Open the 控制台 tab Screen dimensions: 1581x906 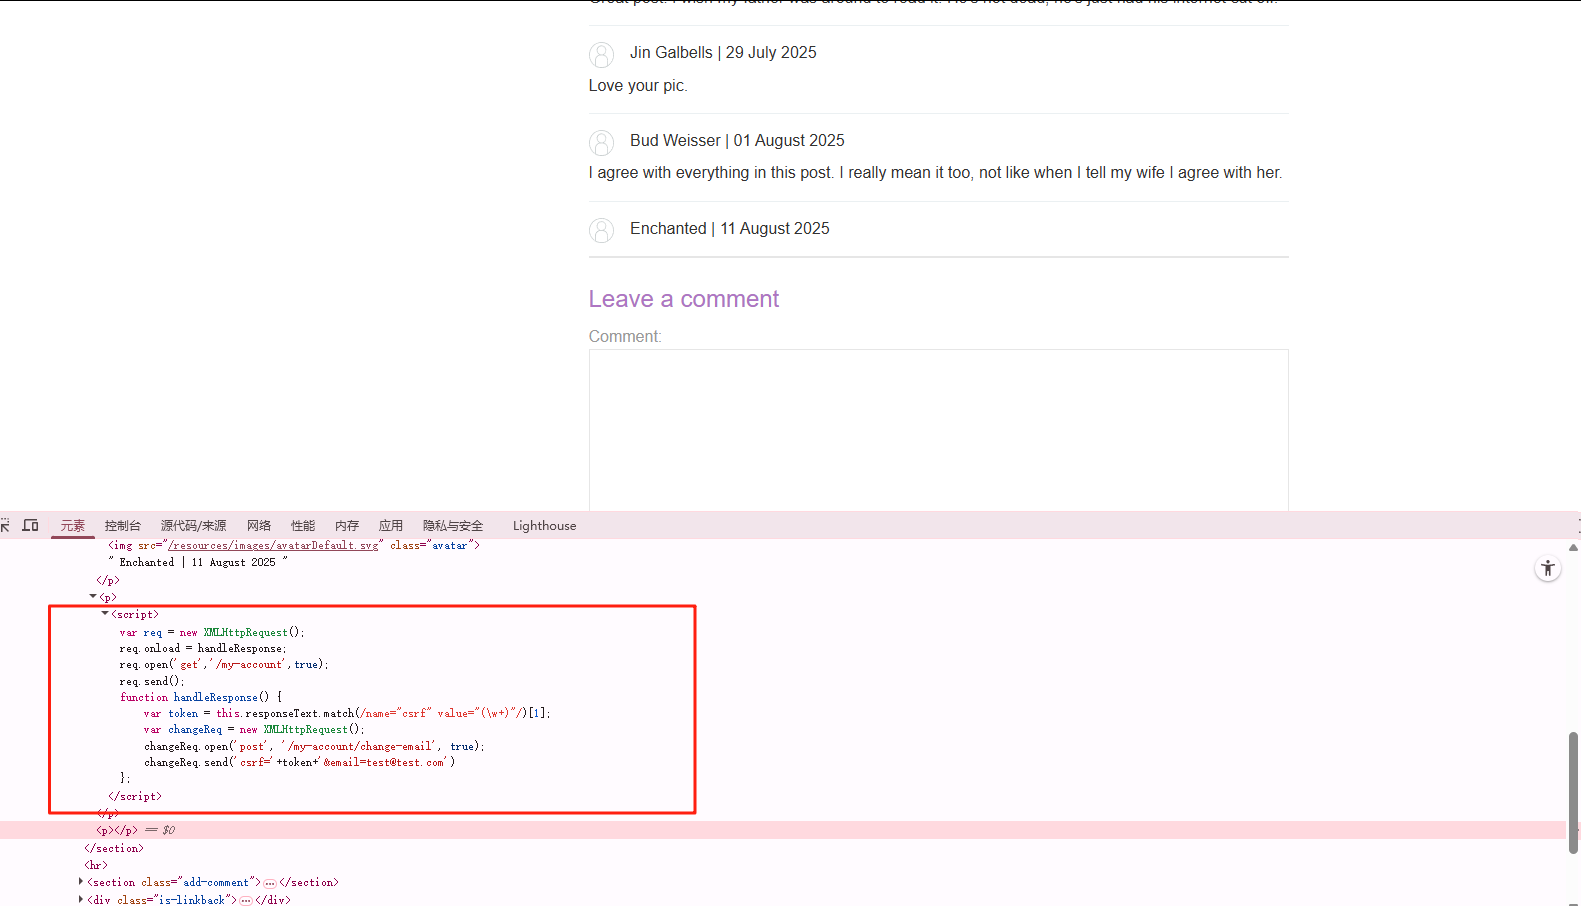coord(123,525)
